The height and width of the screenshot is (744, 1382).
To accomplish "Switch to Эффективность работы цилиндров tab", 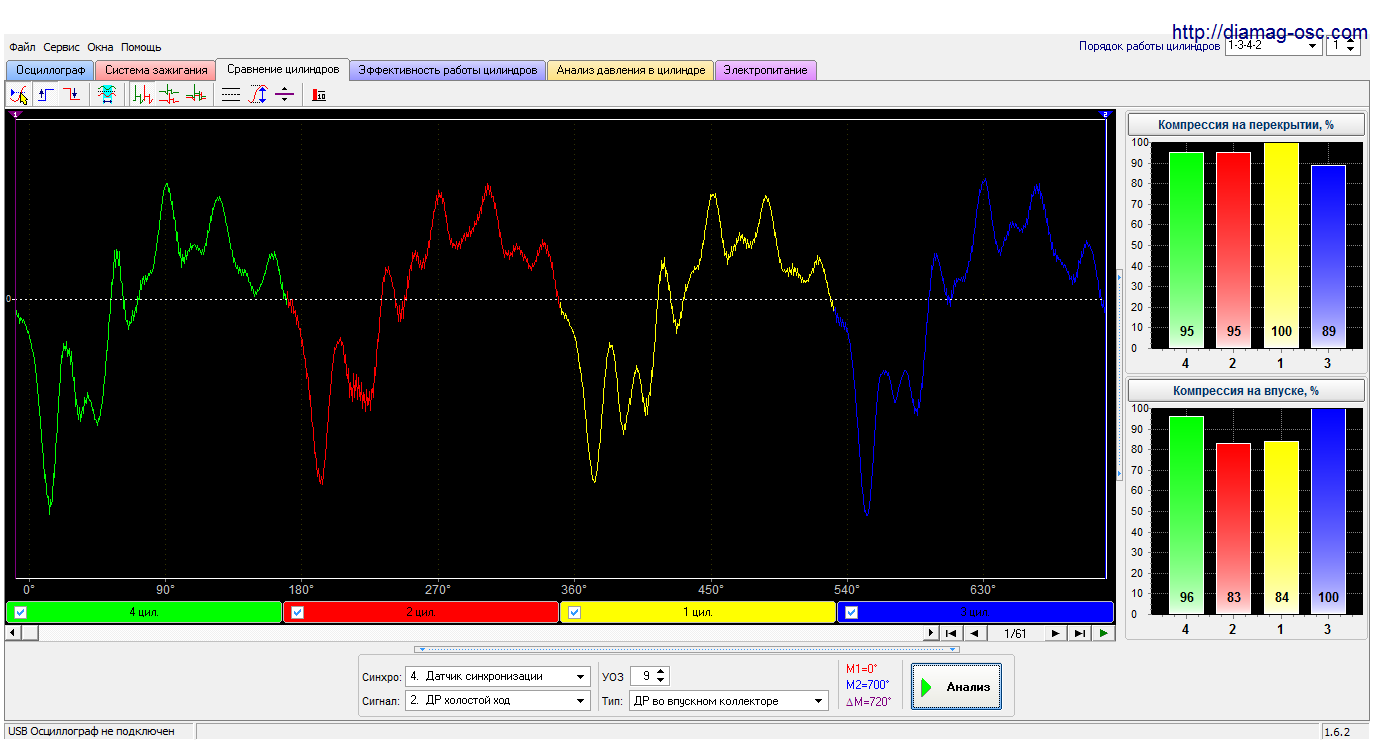I will point(448,70).
